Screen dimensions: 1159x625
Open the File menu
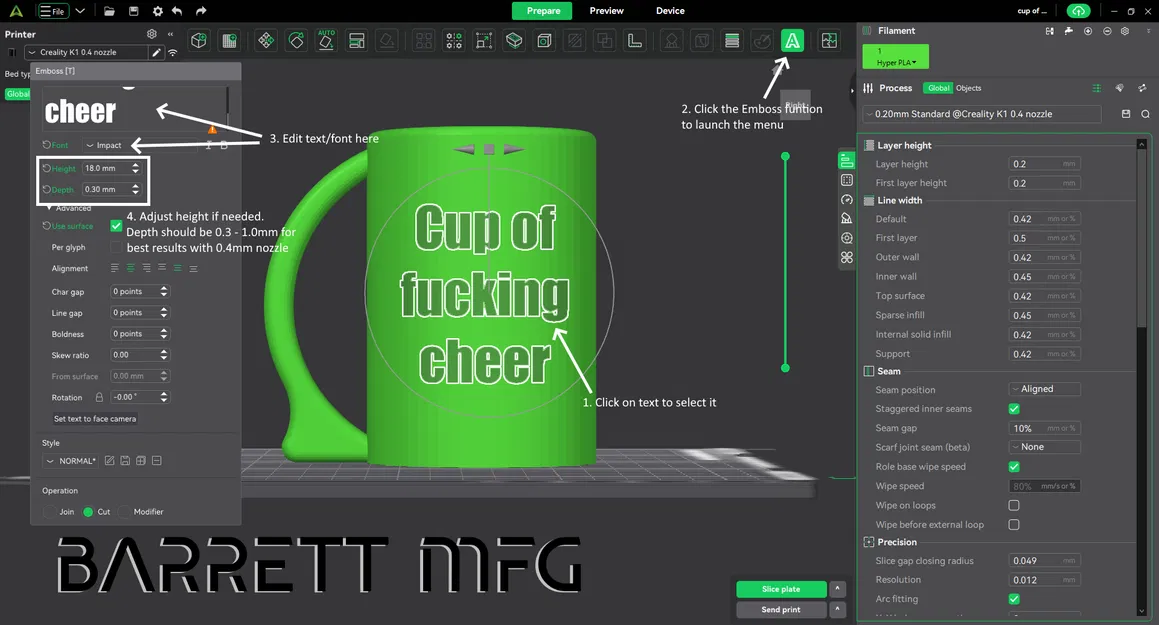tap(54, 10)
